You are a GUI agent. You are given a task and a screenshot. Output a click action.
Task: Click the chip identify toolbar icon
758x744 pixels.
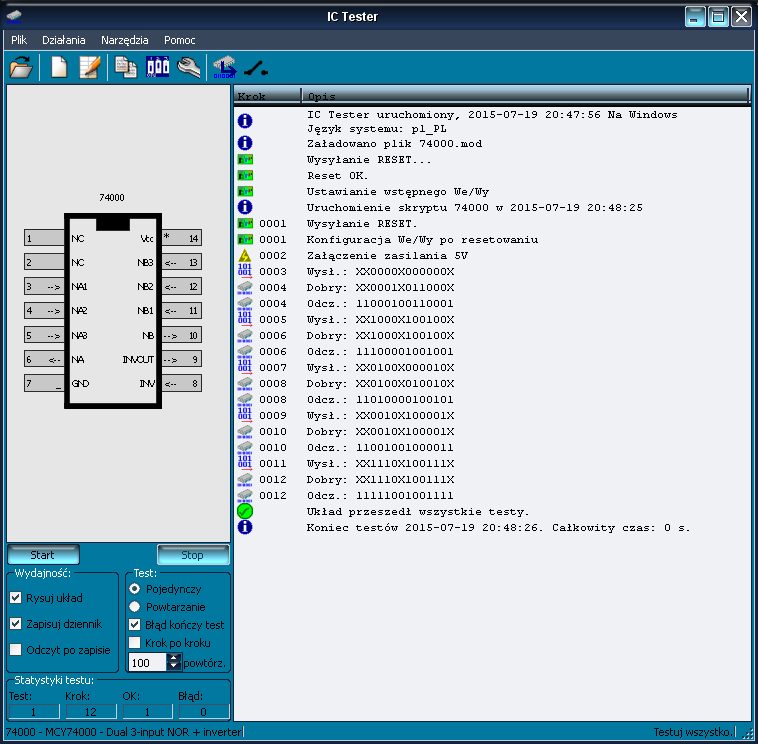224,68
